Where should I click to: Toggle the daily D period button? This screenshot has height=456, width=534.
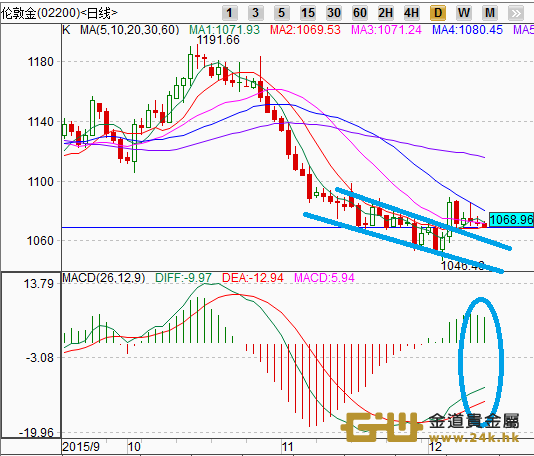click(x=438, y=13)
